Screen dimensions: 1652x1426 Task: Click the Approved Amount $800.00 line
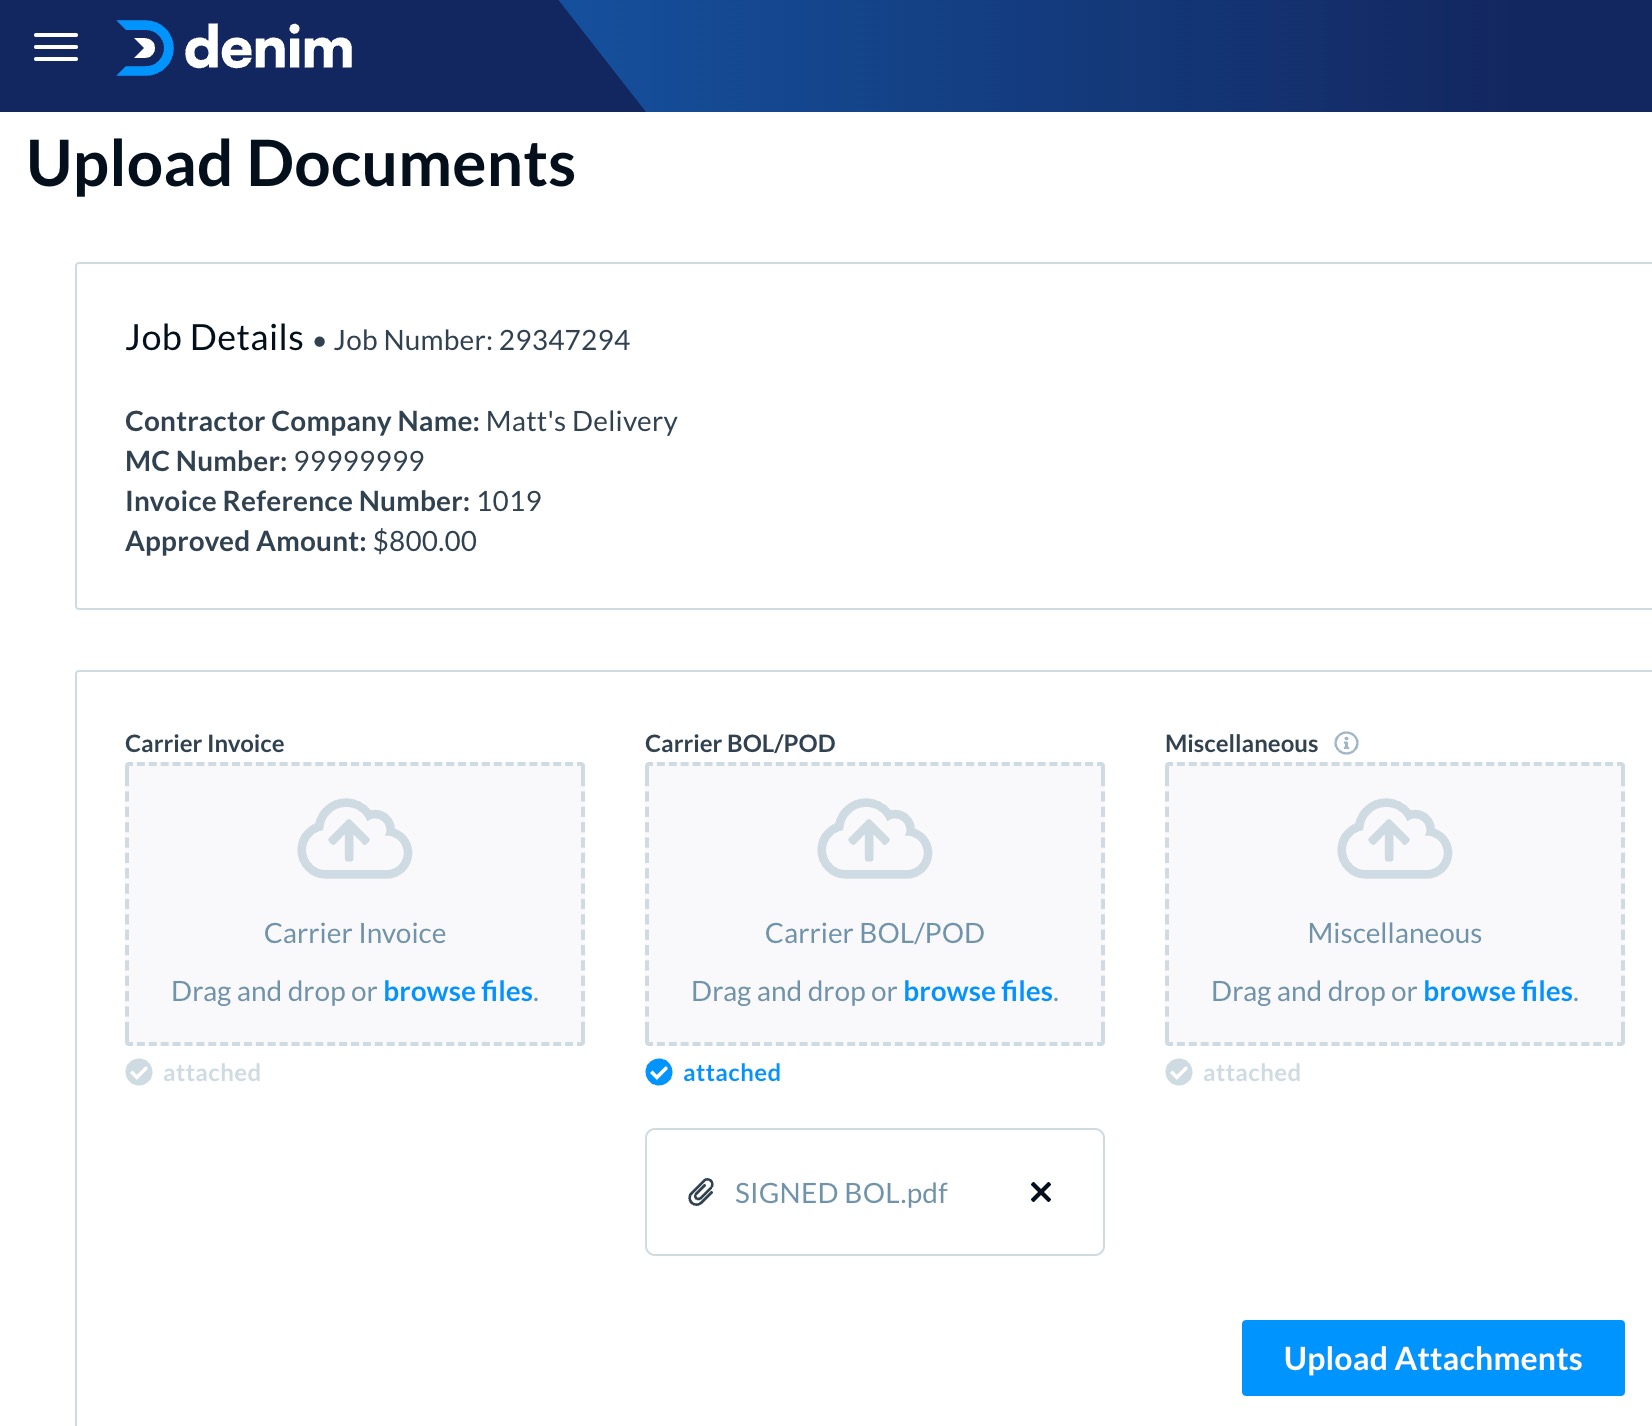point(301,541)
